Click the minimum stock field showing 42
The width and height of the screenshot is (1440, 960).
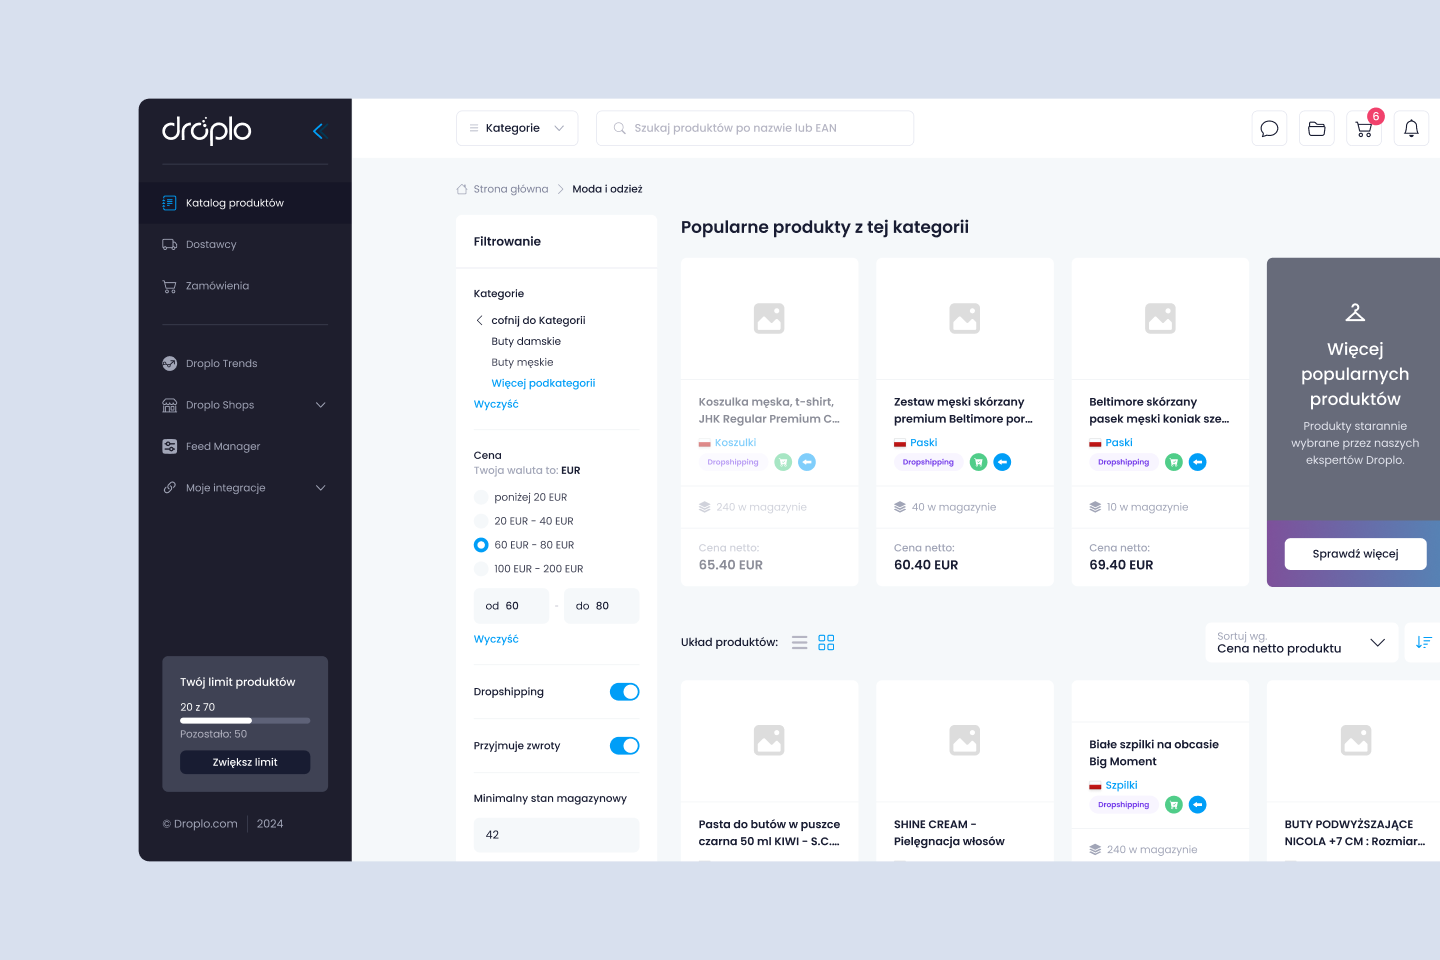[x=556, y=835]
